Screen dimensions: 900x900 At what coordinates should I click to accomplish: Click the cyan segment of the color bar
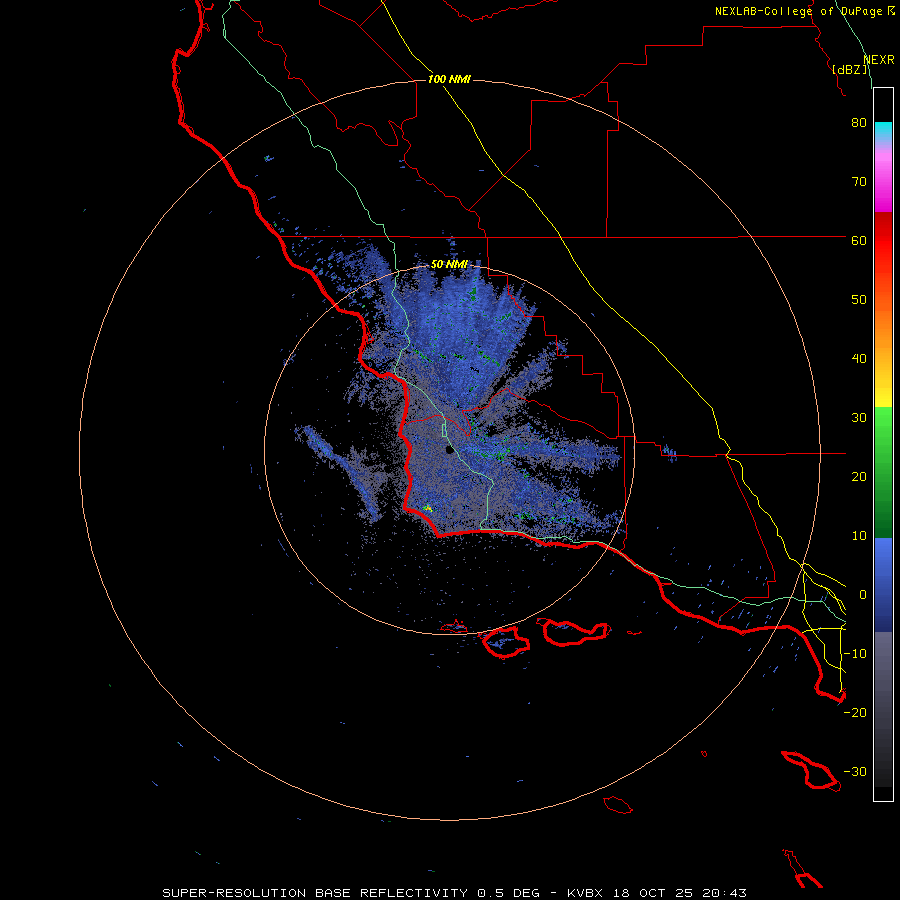pyautogui.click(x=883, y=132)
